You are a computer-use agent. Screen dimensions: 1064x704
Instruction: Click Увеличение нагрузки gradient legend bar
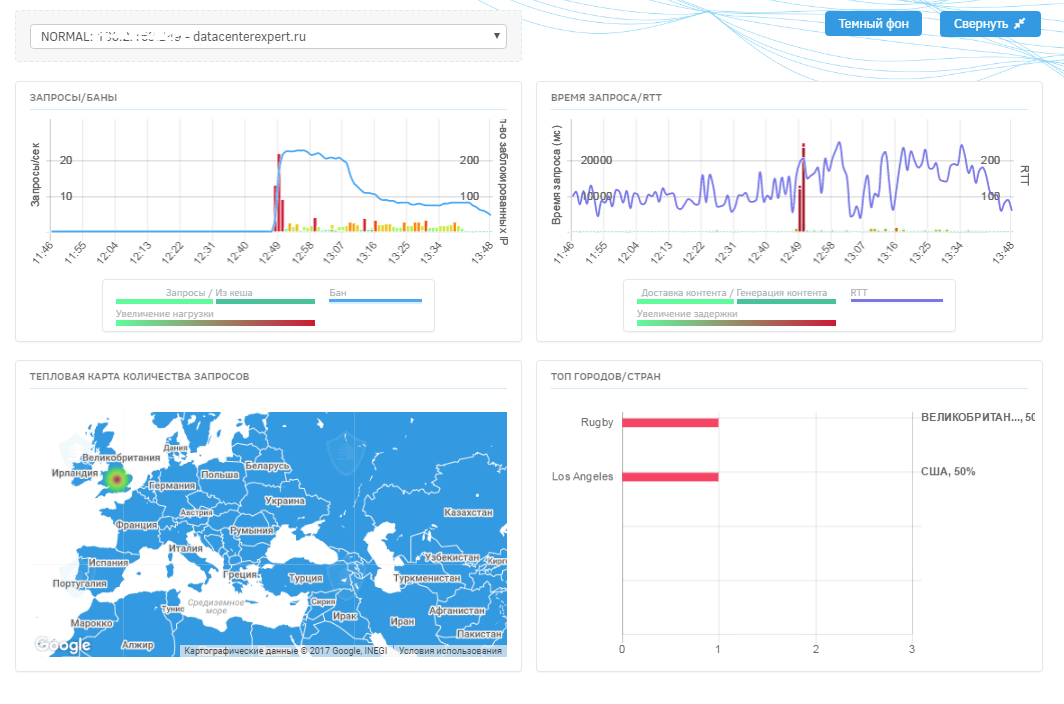[x=215, y=322]
